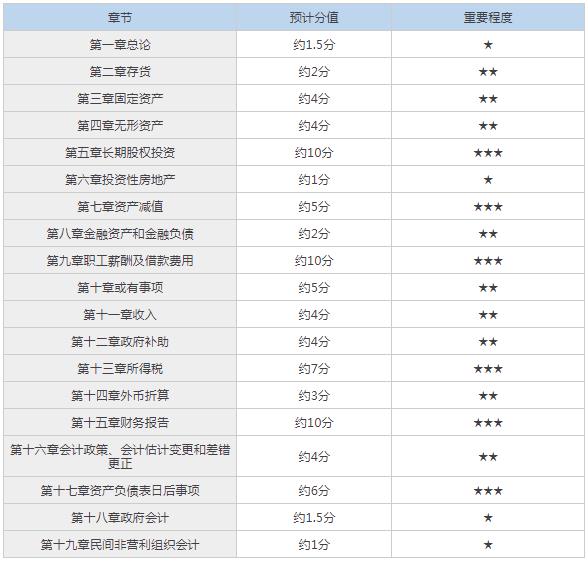Click 约10分 in the 第五章长期股权投资 row
The image size is (588, 561).
[314, 153]
